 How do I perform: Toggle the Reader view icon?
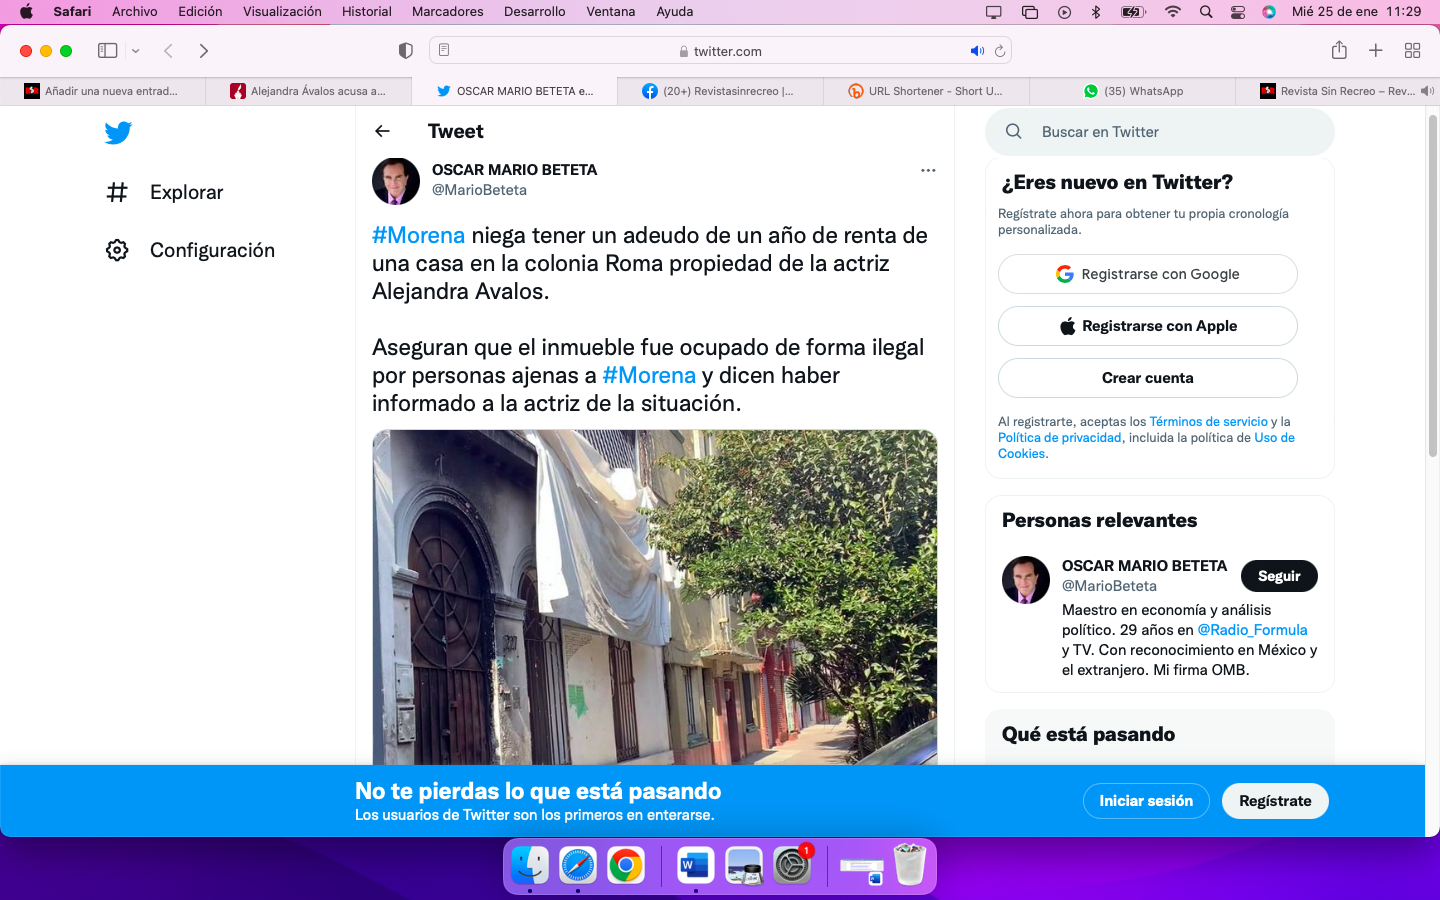[x=444, y=51]
